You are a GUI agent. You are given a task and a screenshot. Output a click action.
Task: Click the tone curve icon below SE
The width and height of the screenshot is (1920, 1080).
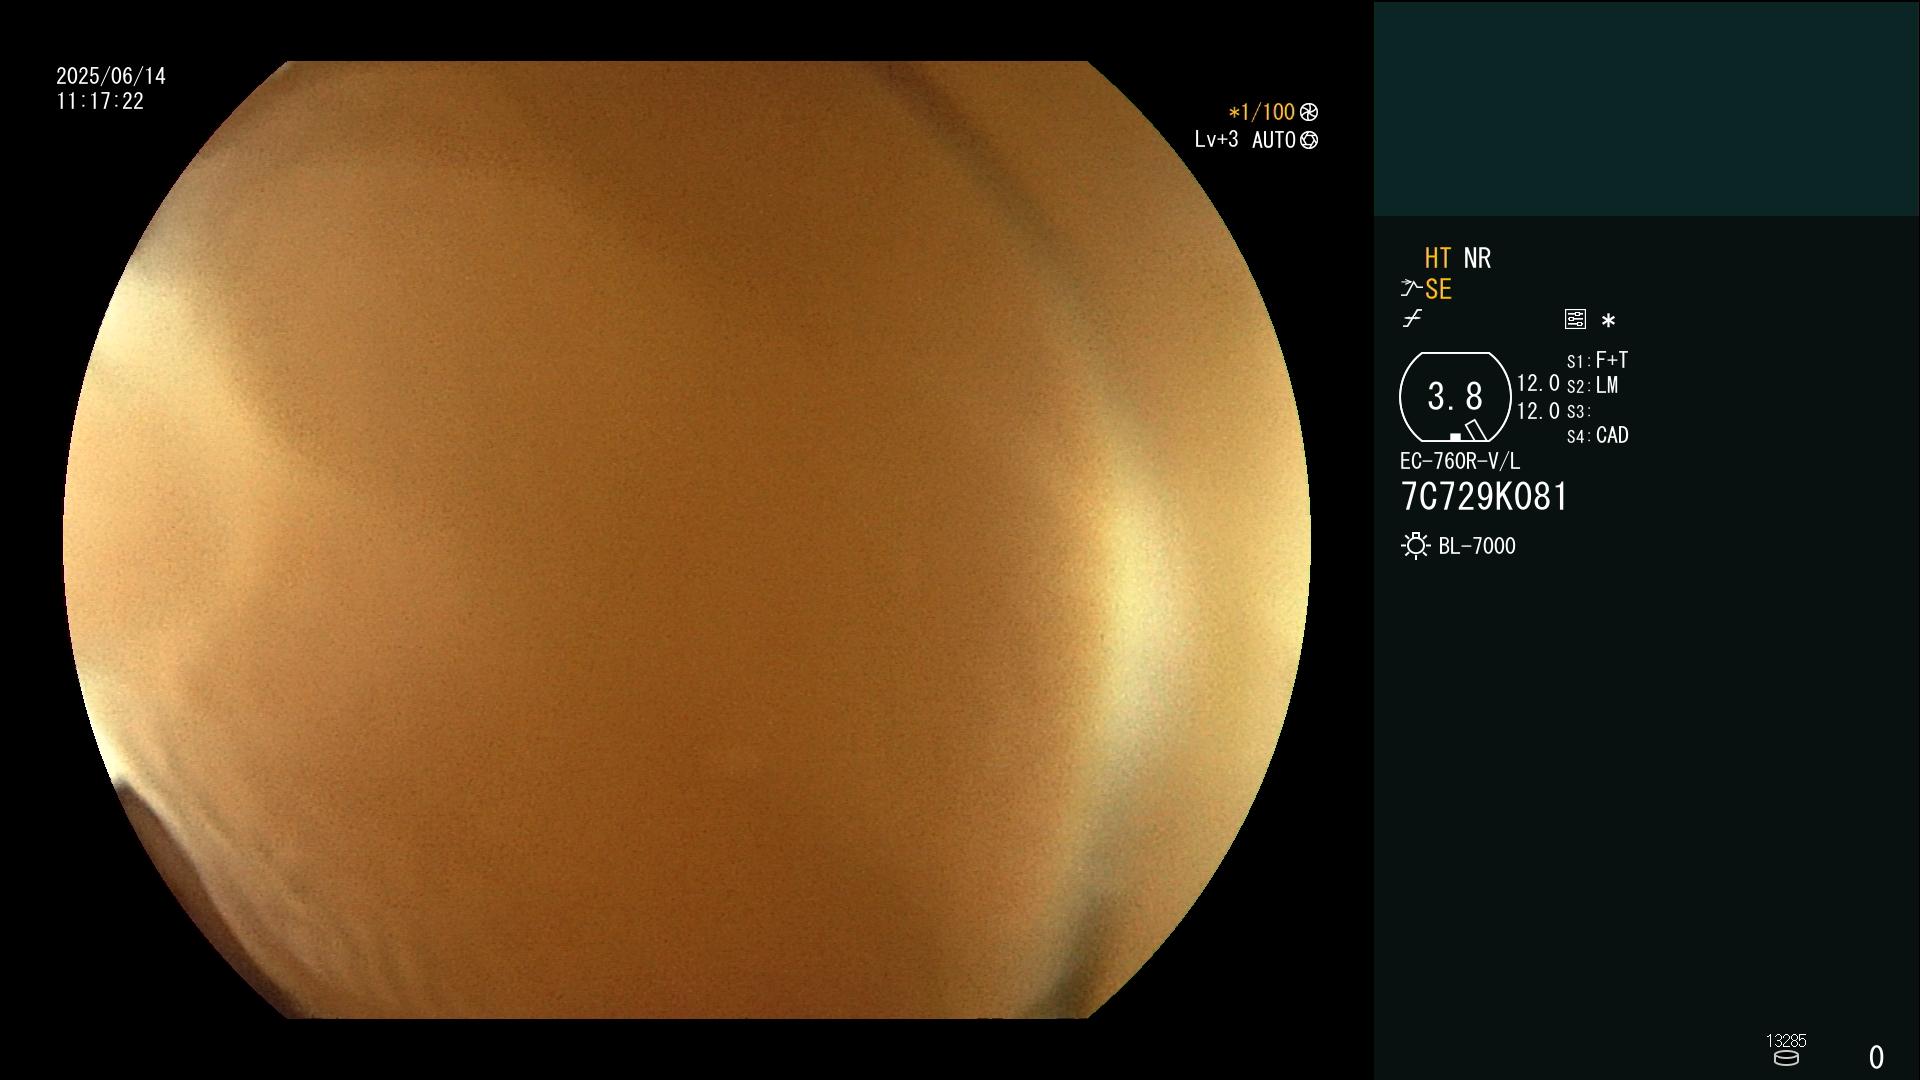coord(1412,319)
